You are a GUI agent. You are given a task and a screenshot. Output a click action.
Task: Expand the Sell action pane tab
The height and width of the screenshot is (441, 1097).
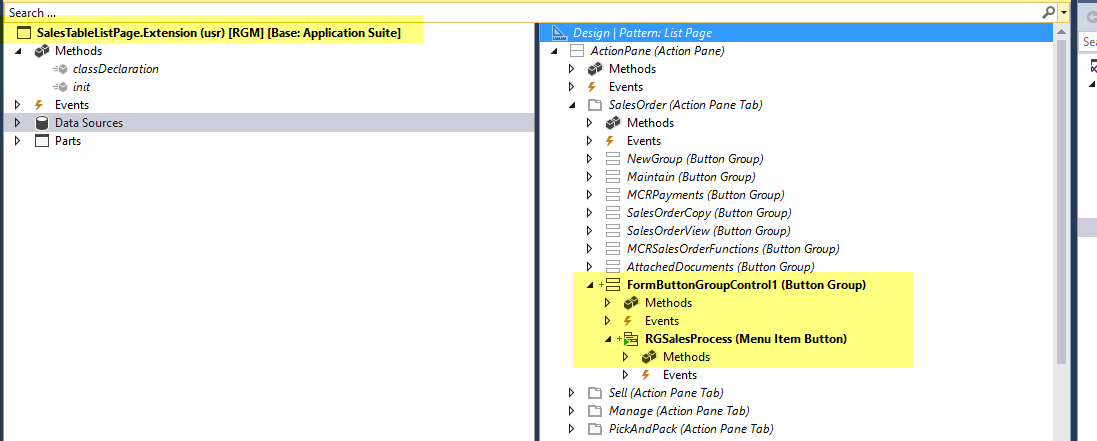(571, 393)
